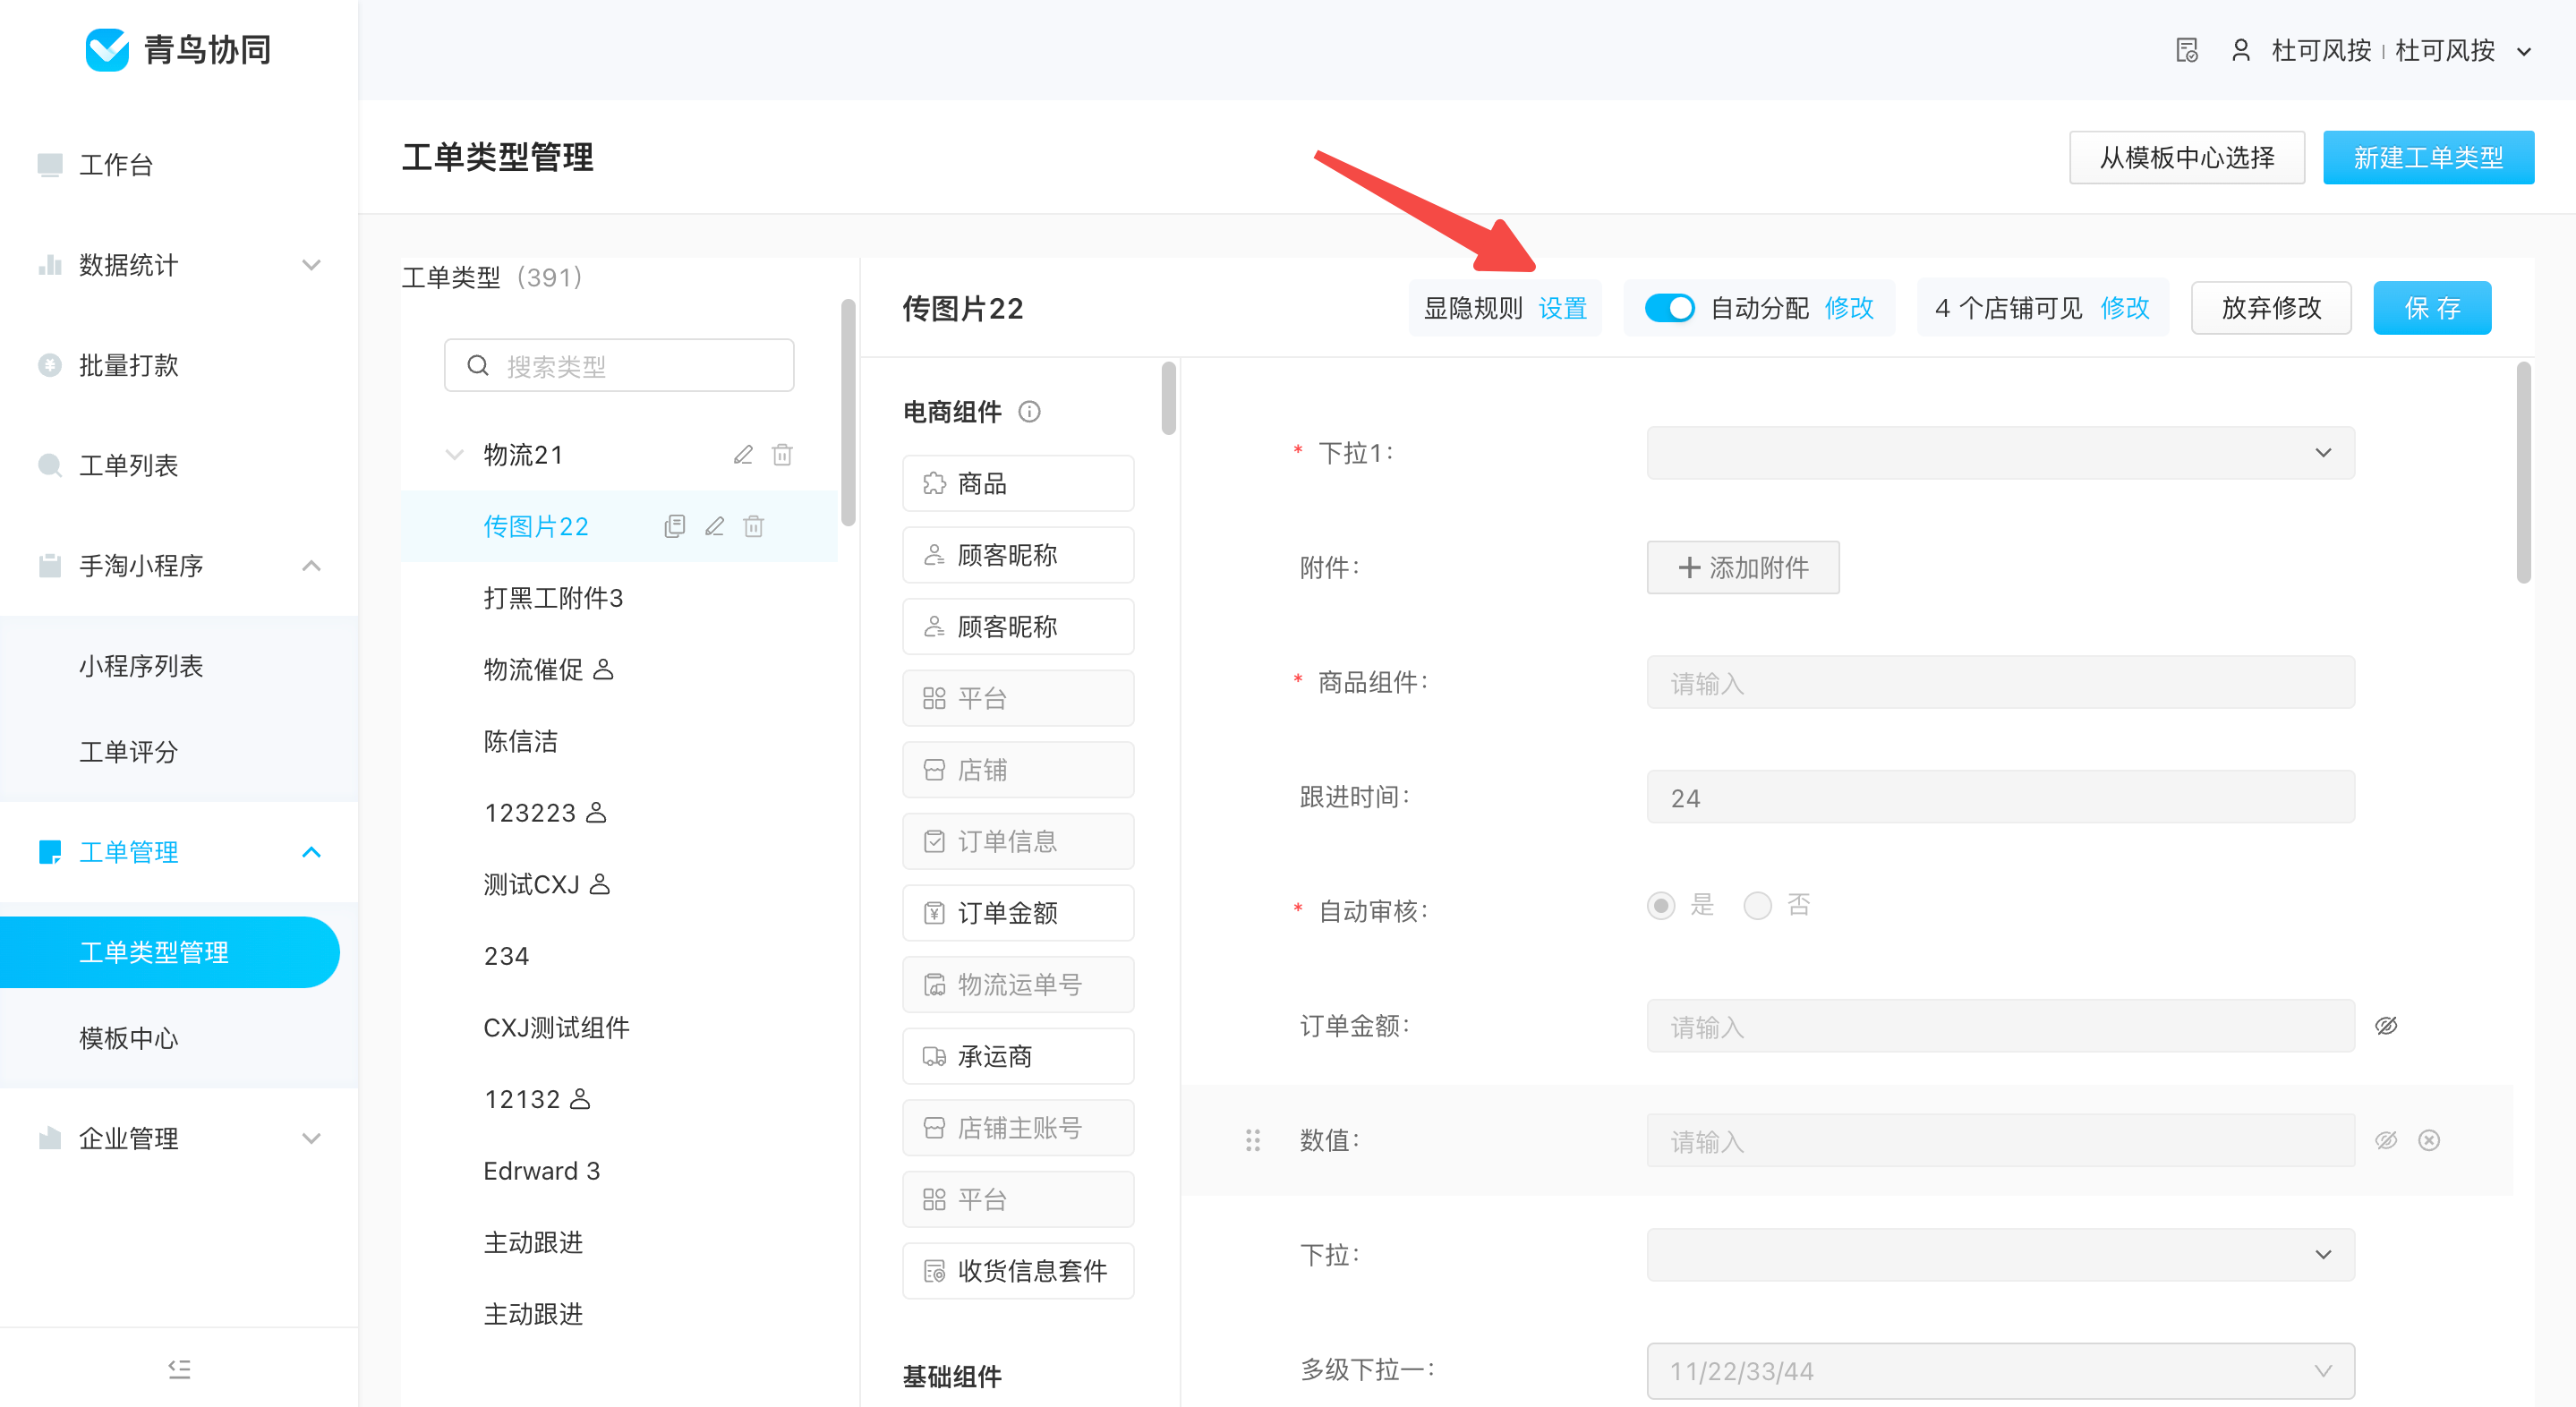
Task: Collapse the sidebar using bottom collapse icon
Action: (179, 1368)
